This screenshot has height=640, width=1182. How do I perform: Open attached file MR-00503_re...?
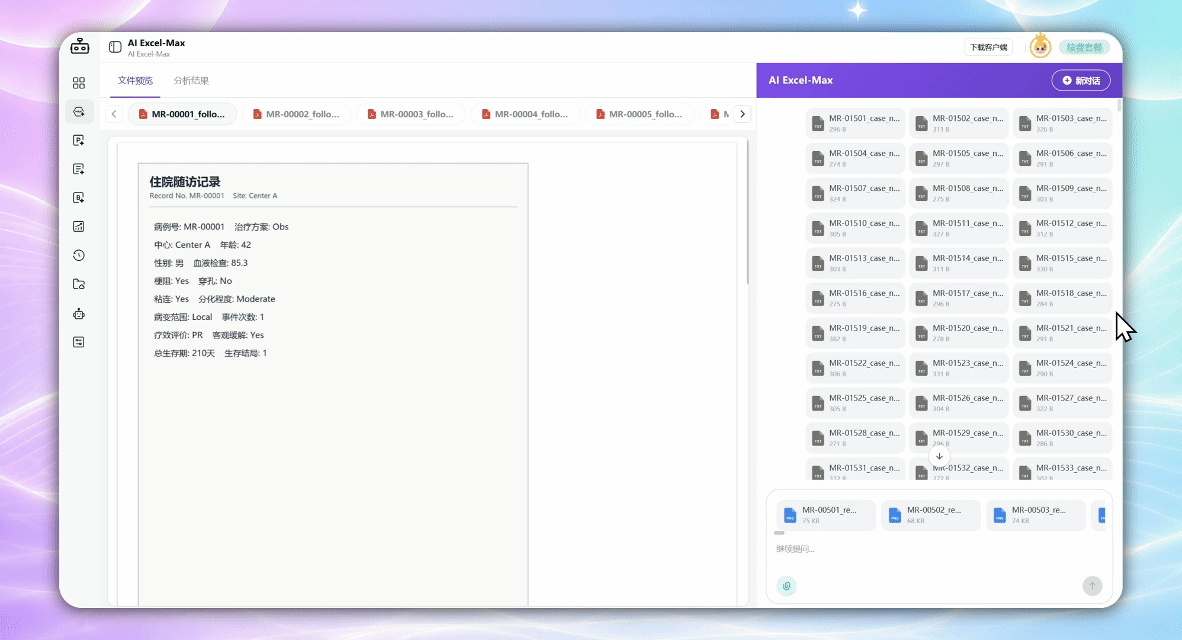1036,515
